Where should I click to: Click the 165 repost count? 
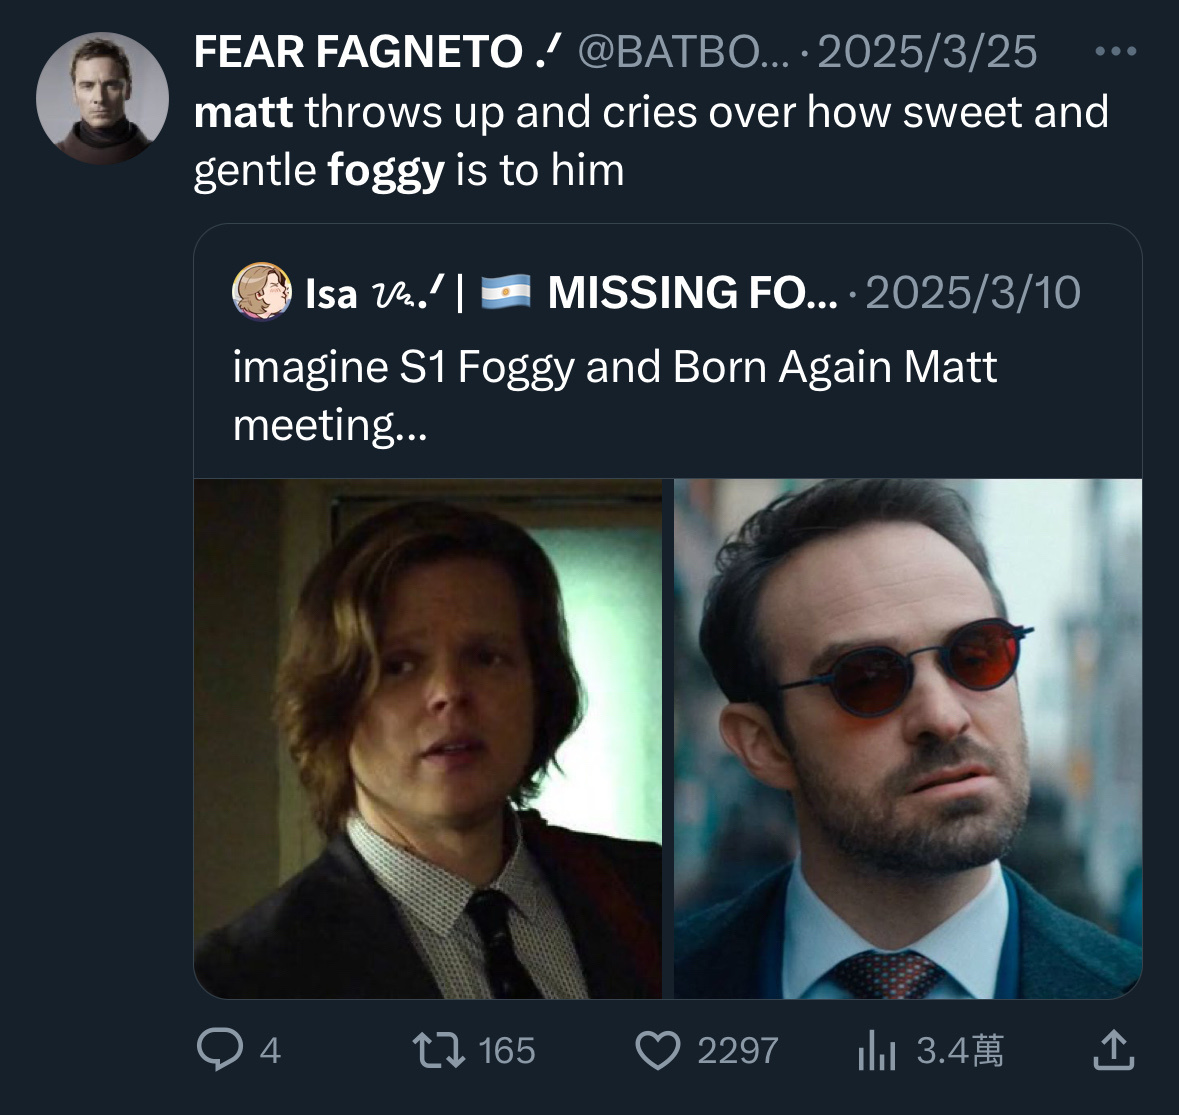(506, 1051)
